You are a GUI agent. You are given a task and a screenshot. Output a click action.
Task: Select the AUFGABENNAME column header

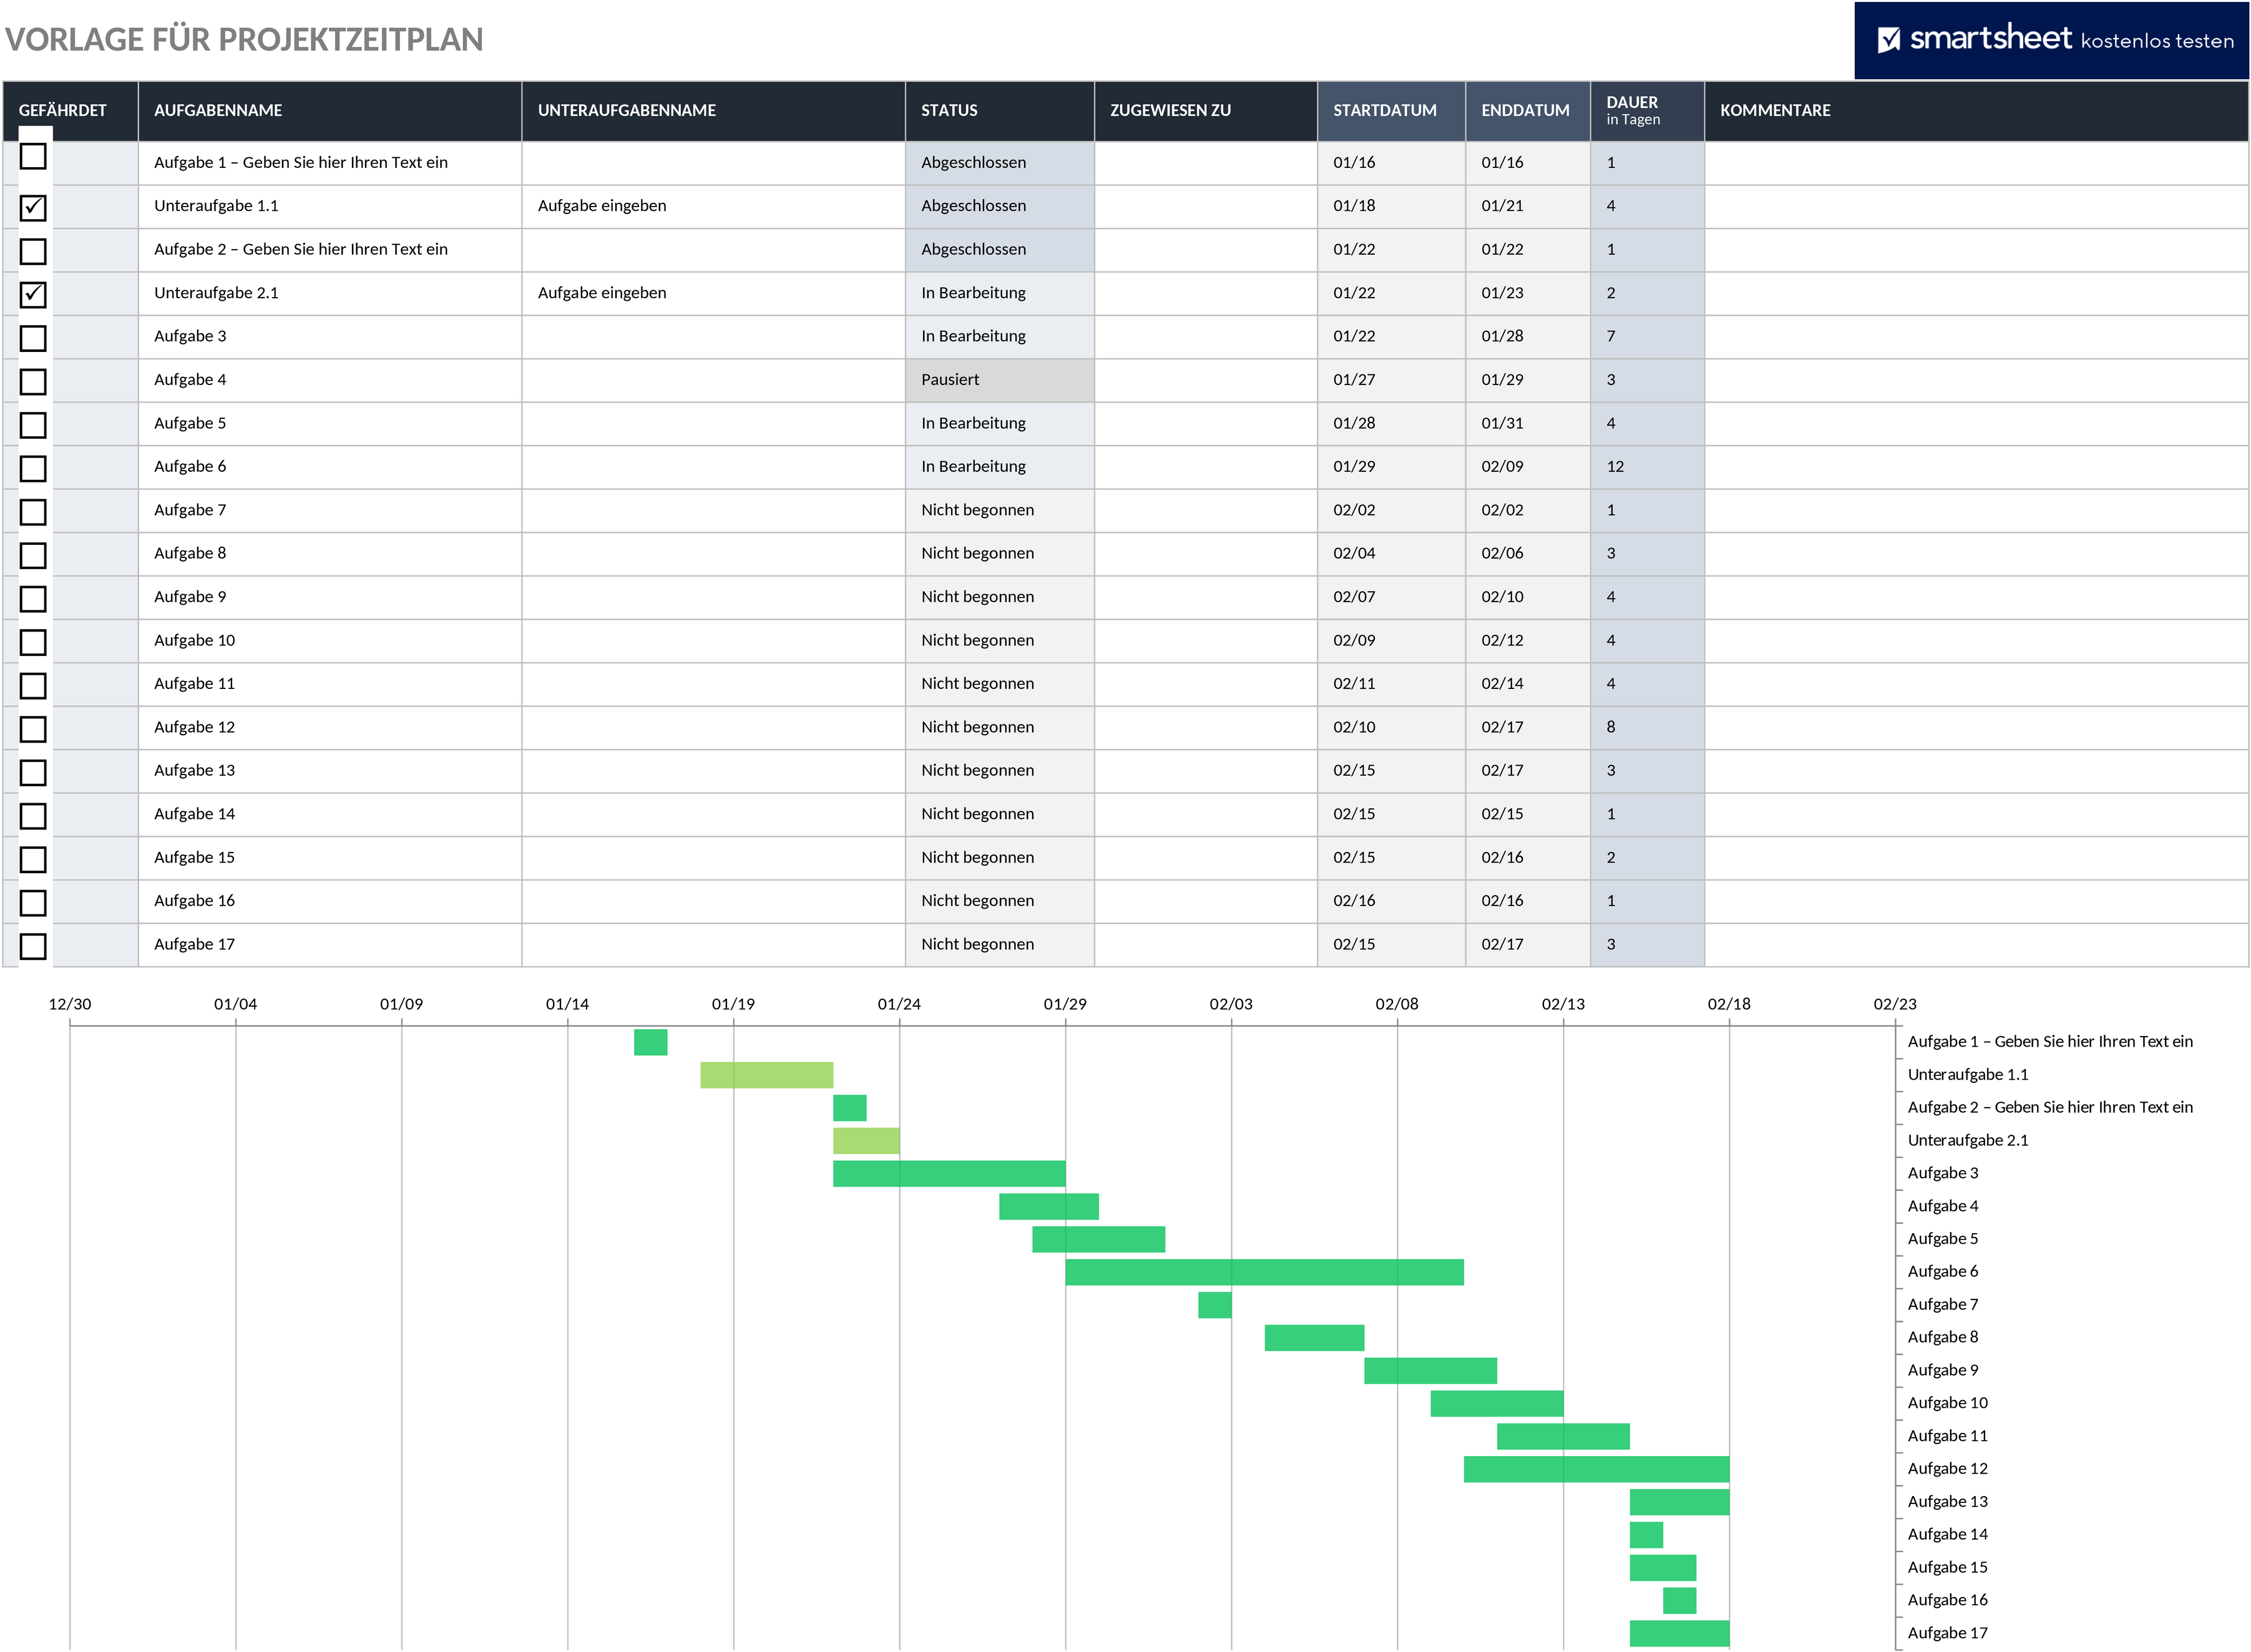tap(330, 111)
